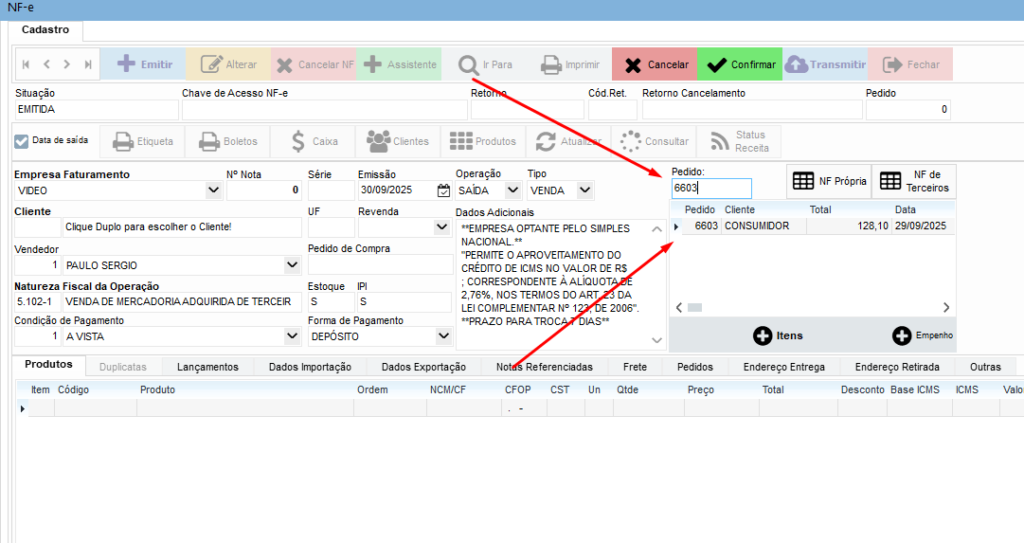Click the NF Própria button

pos(827,181)
